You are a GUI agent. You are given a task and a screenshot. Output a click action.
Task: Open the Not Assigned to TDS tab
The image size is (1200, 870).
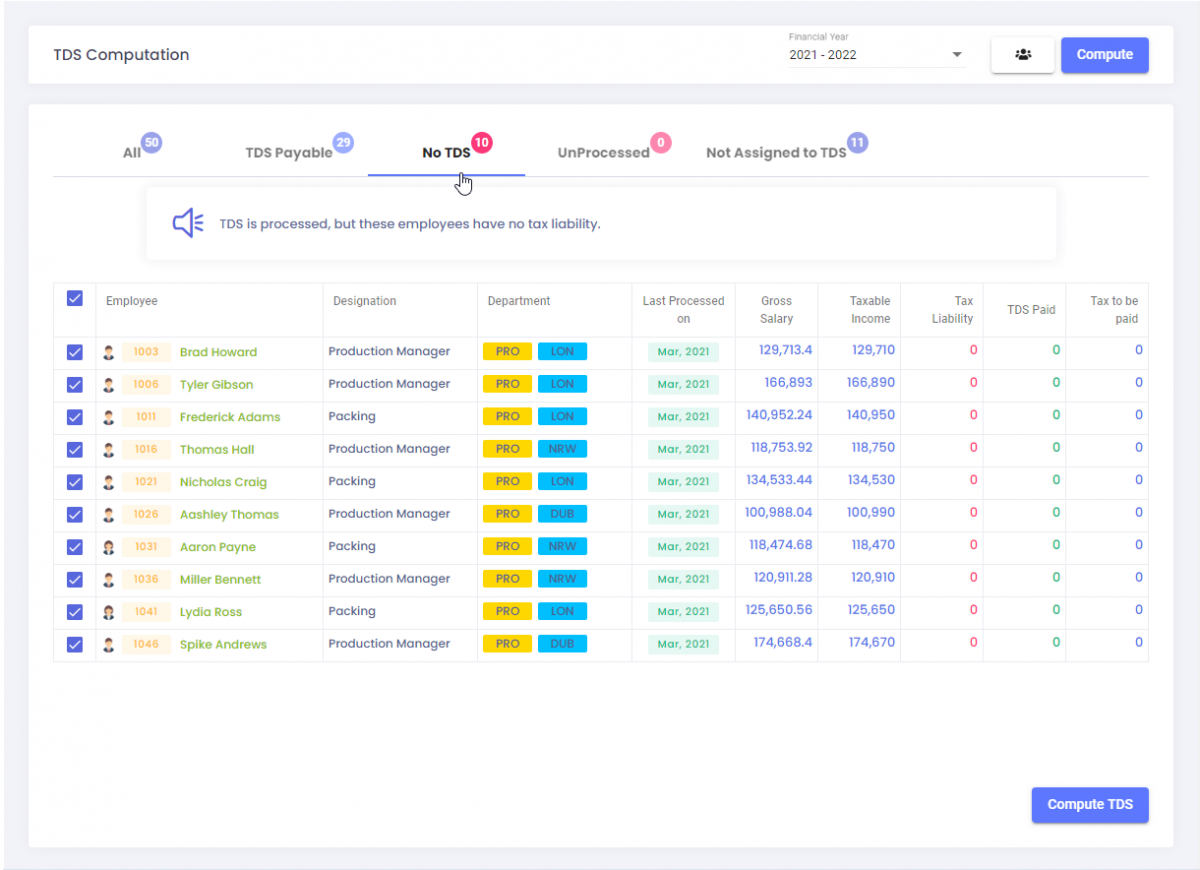coord(777,152)
